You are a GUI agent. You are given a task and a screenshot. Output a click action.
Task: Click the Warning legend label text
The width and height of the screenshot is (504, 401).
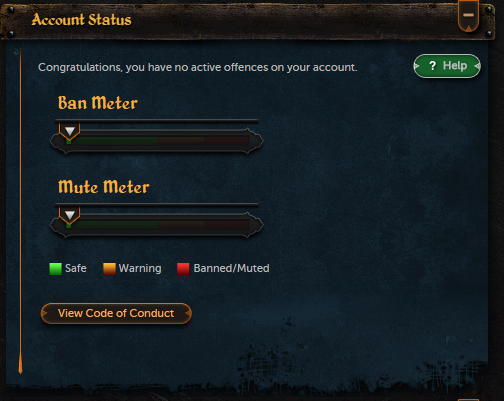(140, 269)
